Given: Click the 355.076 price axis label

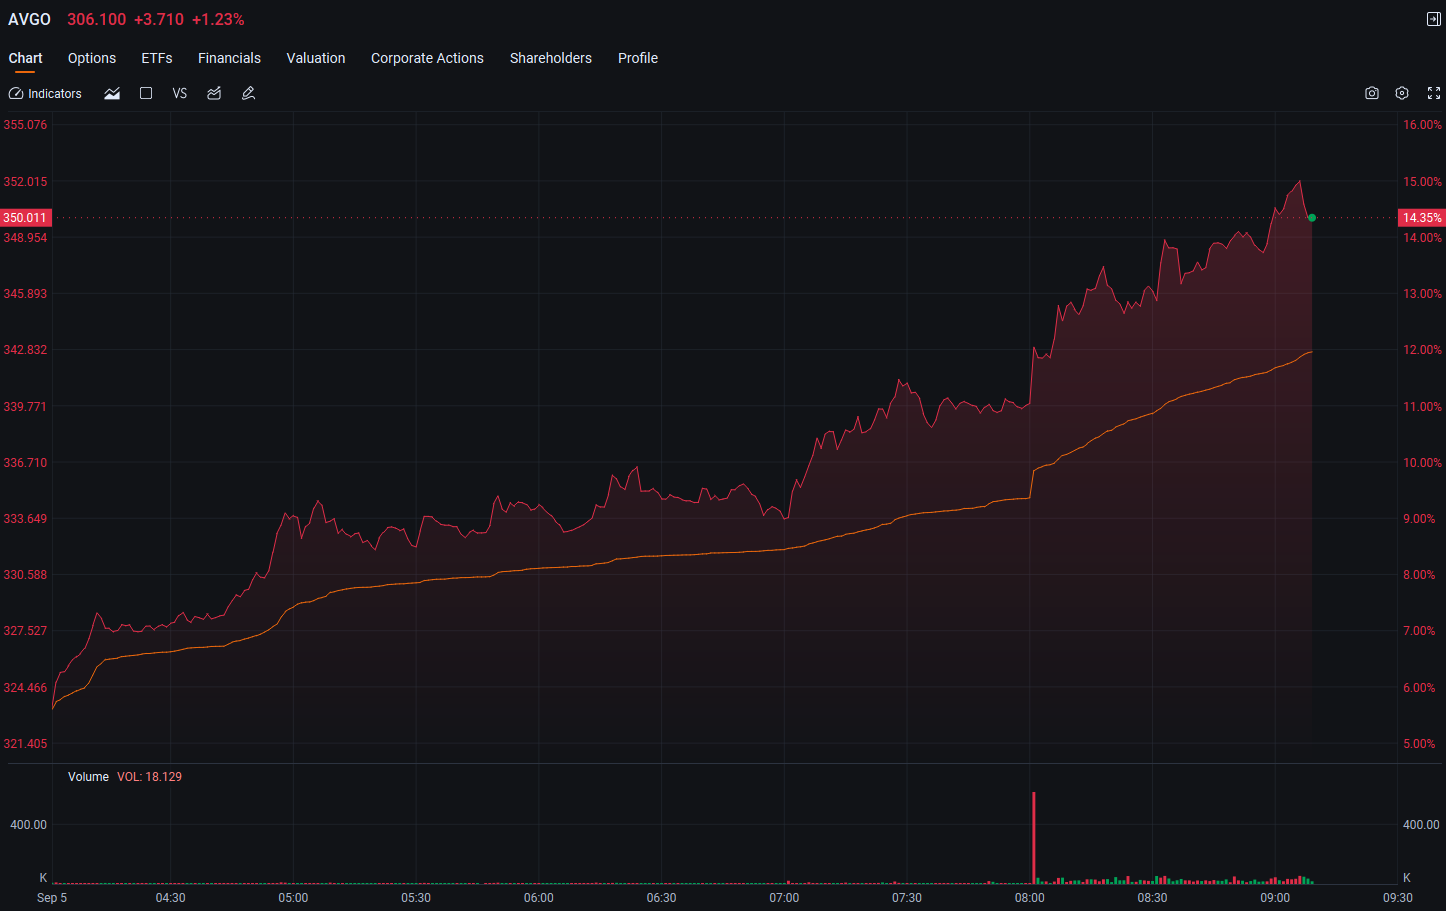Looking at the screenshot, I should click(25, 125).
